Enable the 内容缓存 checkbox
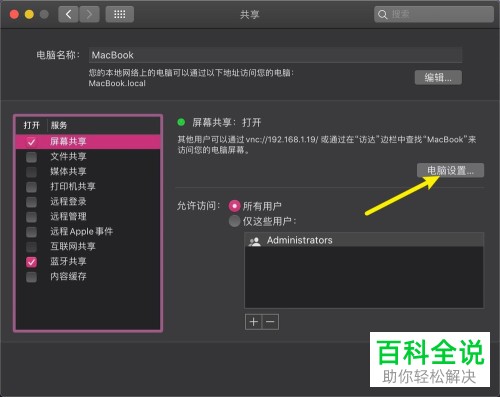 (x=31, y=277)
